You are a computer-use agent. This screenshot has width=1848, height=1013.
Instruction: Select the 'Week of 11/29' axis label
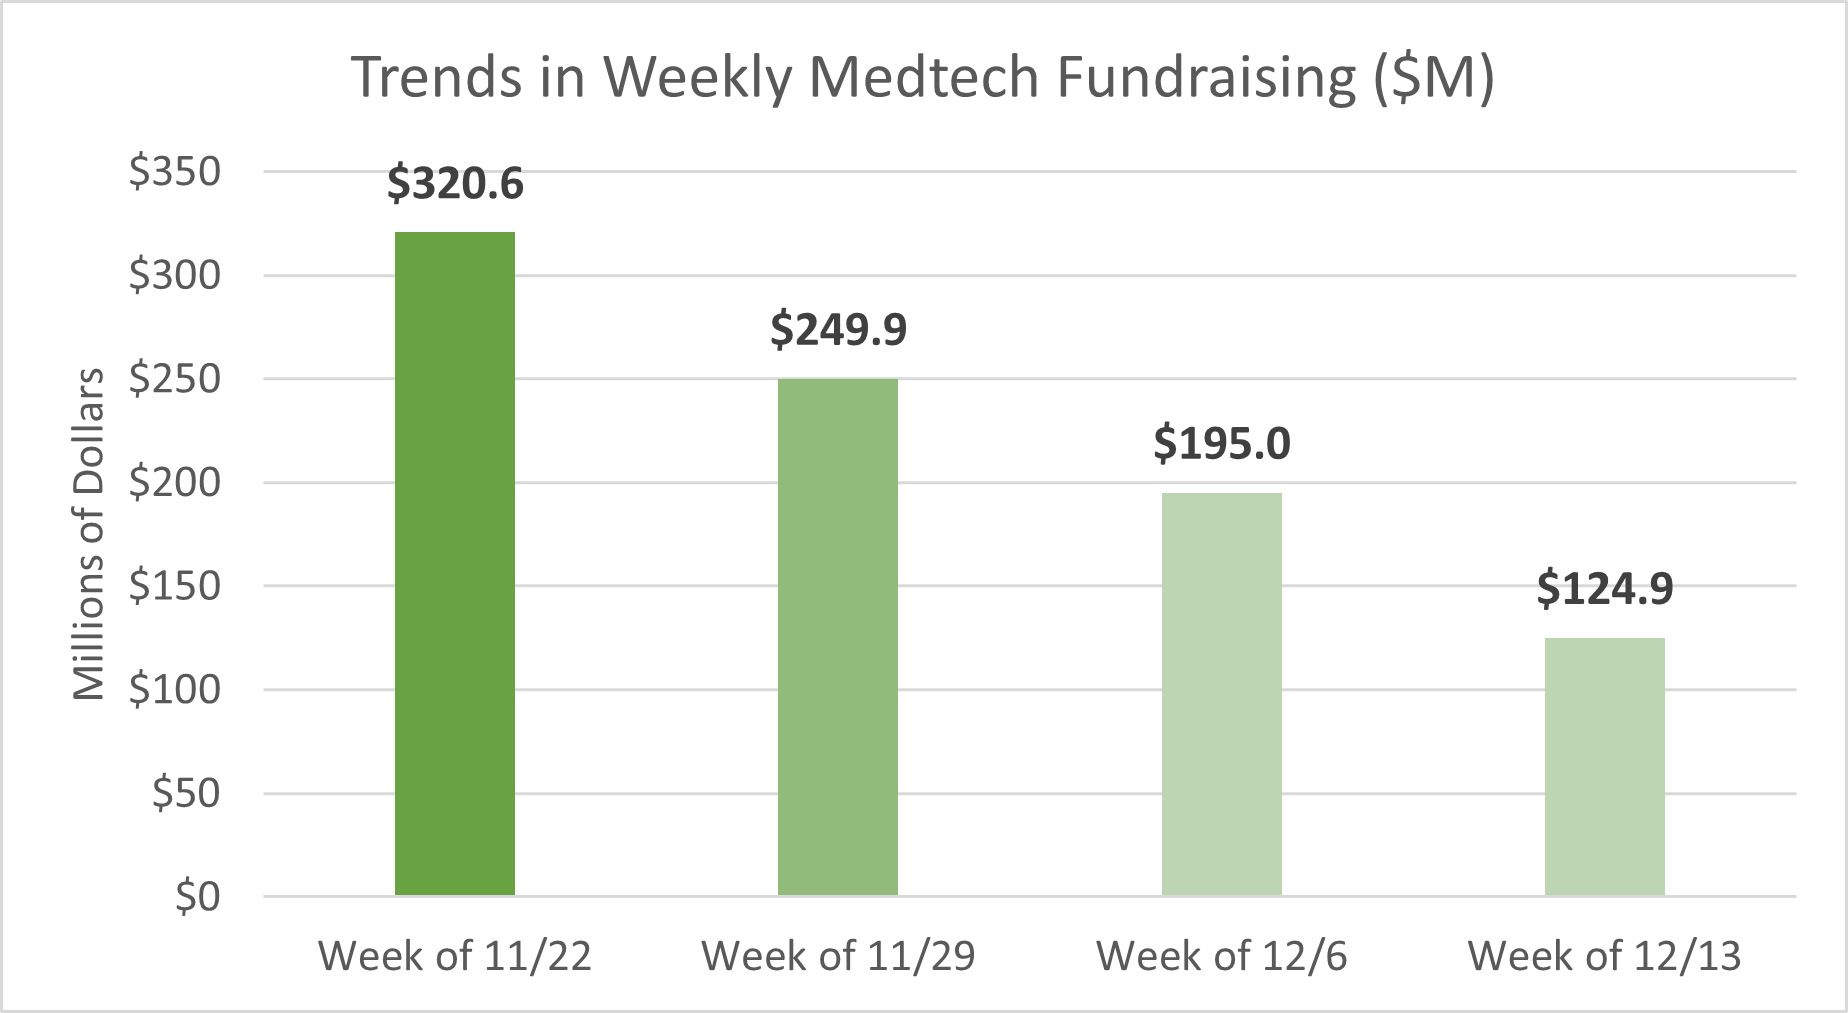(x=838, y=956)
